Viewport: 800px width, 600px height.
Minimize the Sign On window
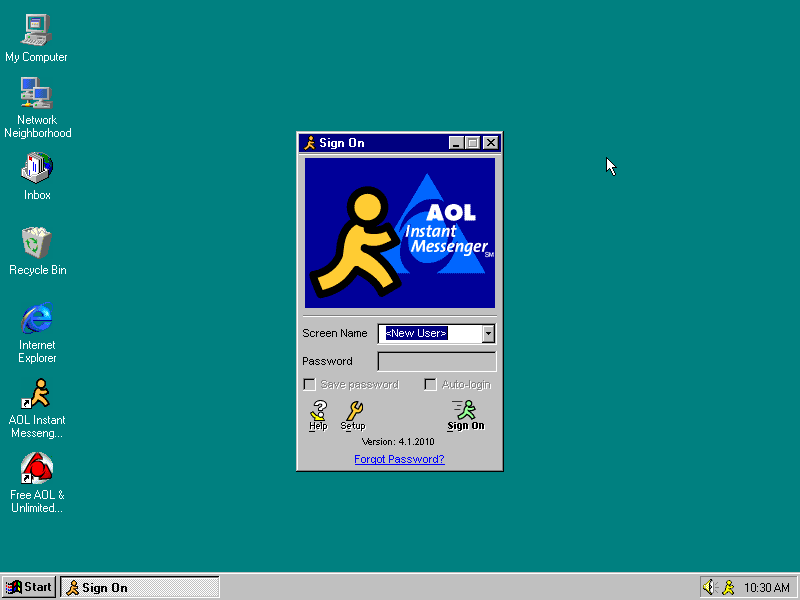(x=456, y=143)
